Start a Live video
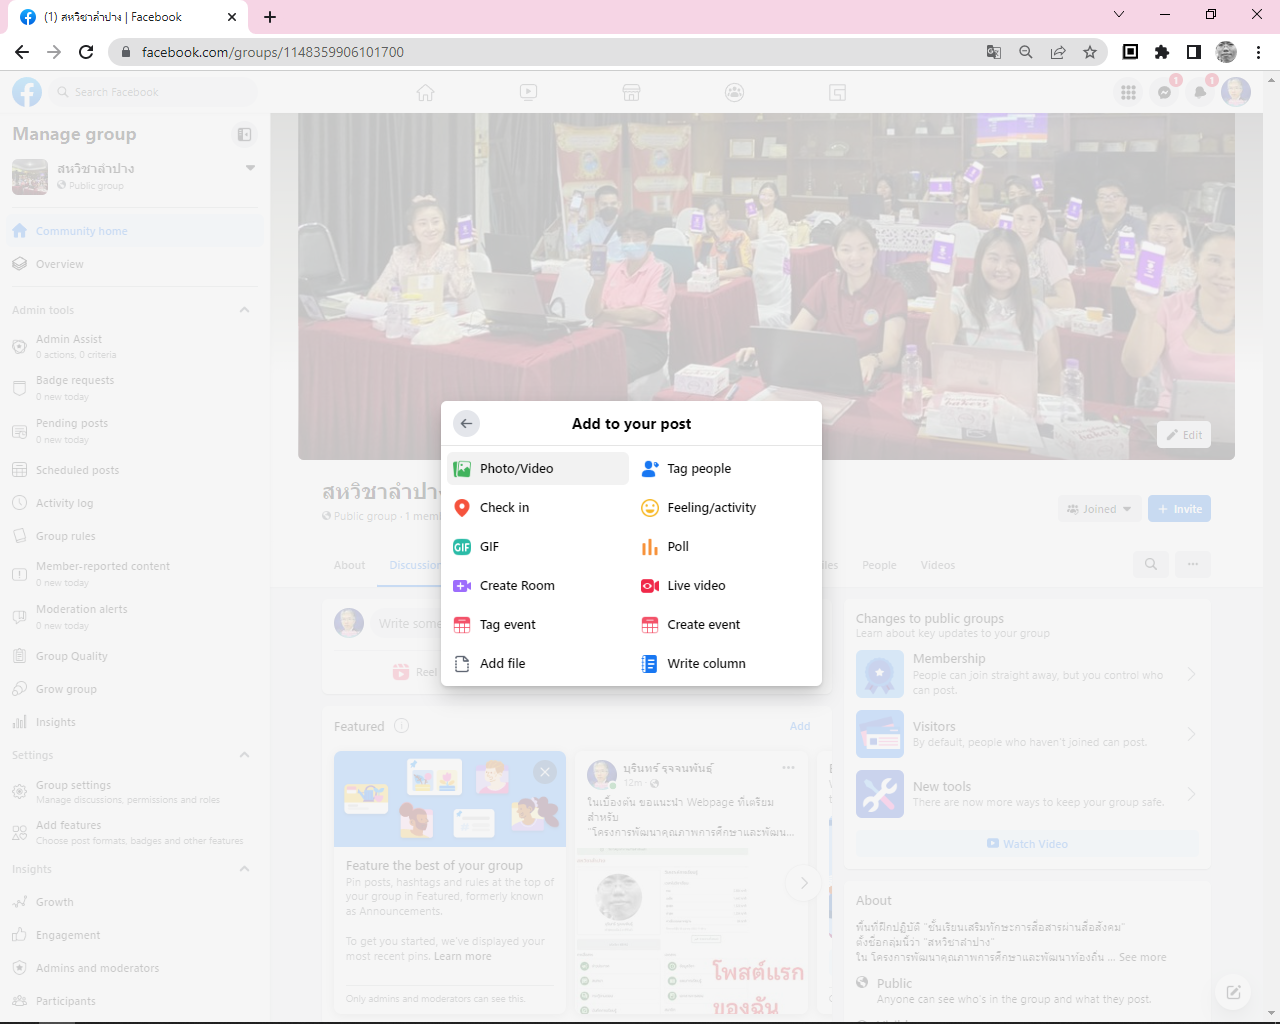Image resolution: width=1280 pixels, height=1024 pixels. coord(725,585)
